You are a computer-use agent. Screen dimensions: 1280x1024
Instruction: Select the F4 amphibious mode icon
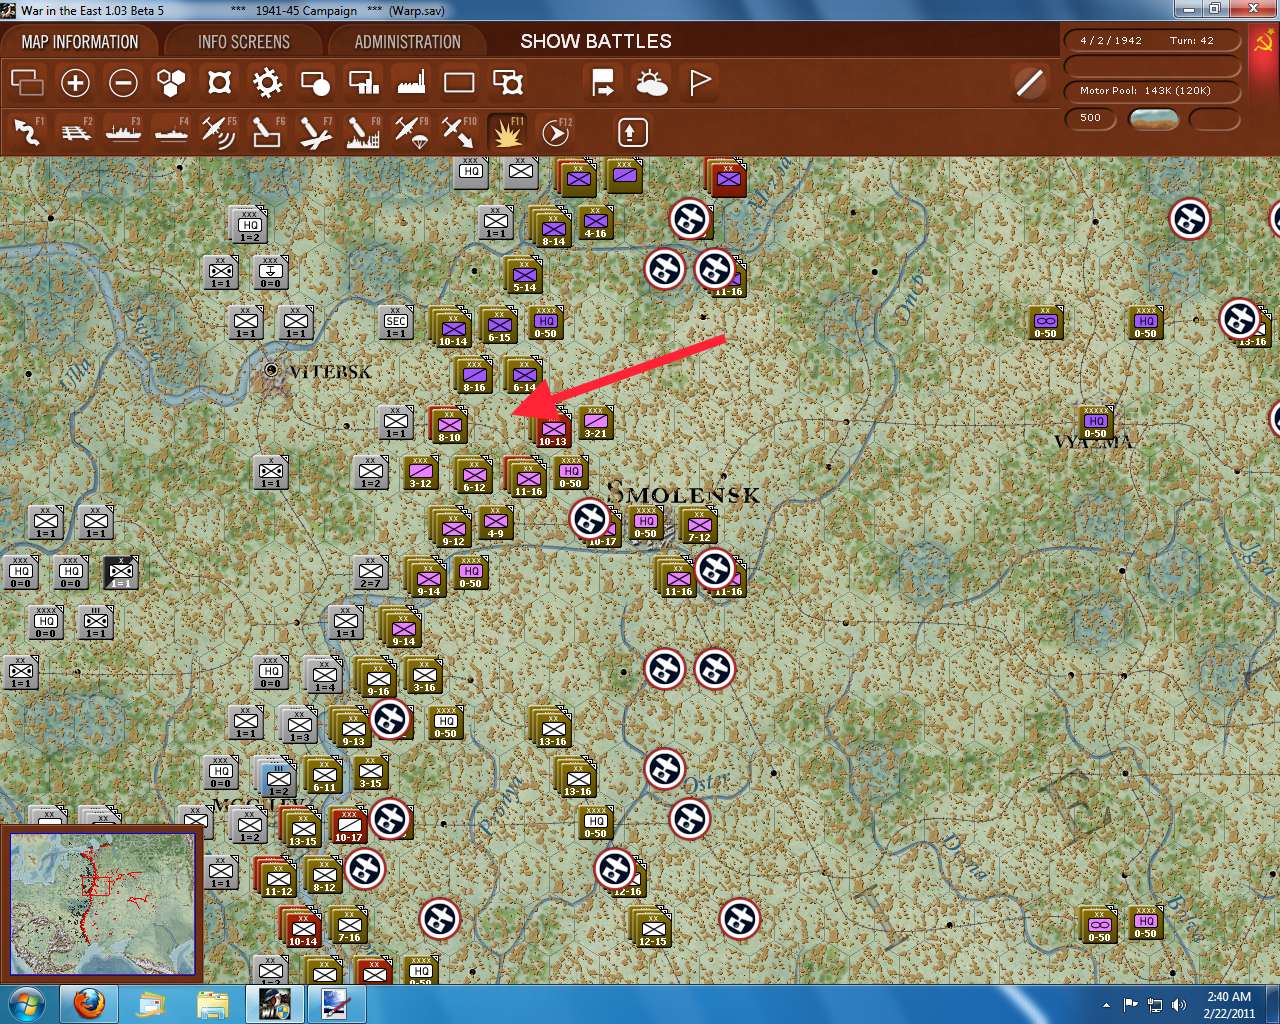point(171,132)
